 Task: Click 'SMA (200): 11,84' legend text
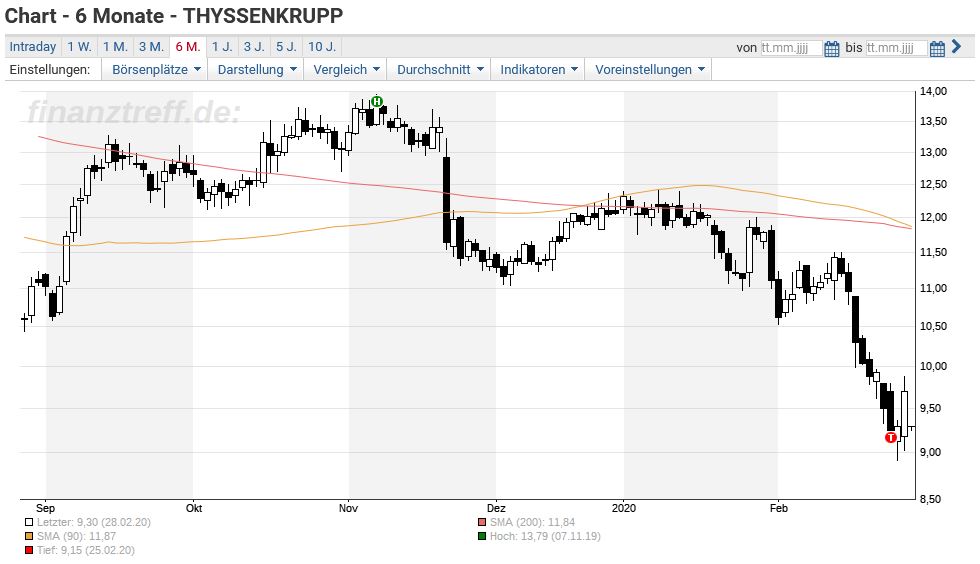click(532, 522)
